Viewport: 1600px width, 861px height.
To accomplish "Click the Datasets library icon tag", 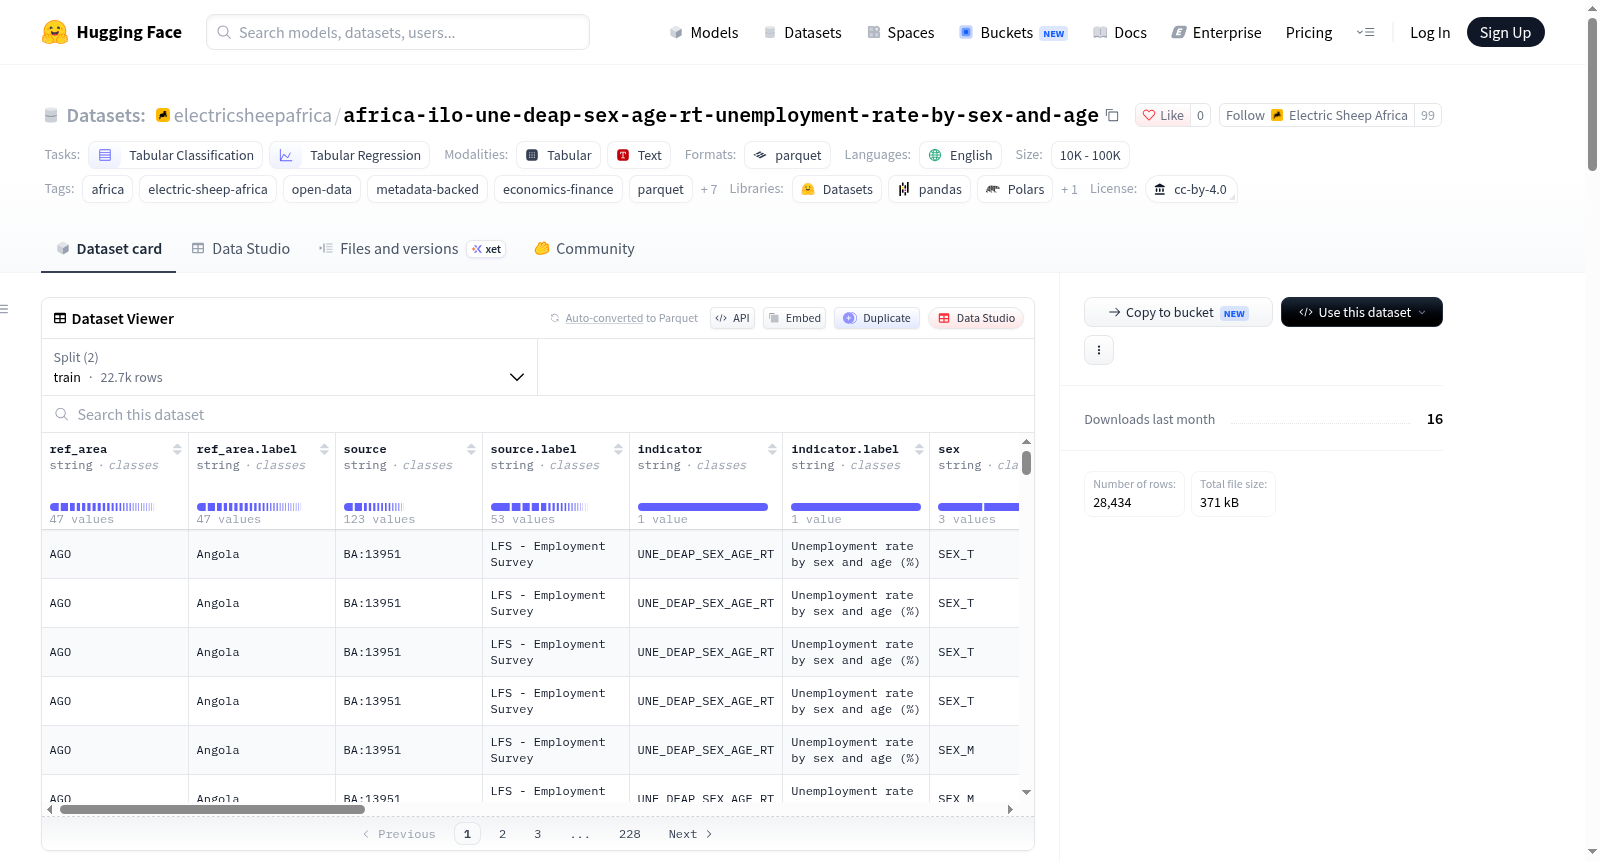I will point(808,189).
